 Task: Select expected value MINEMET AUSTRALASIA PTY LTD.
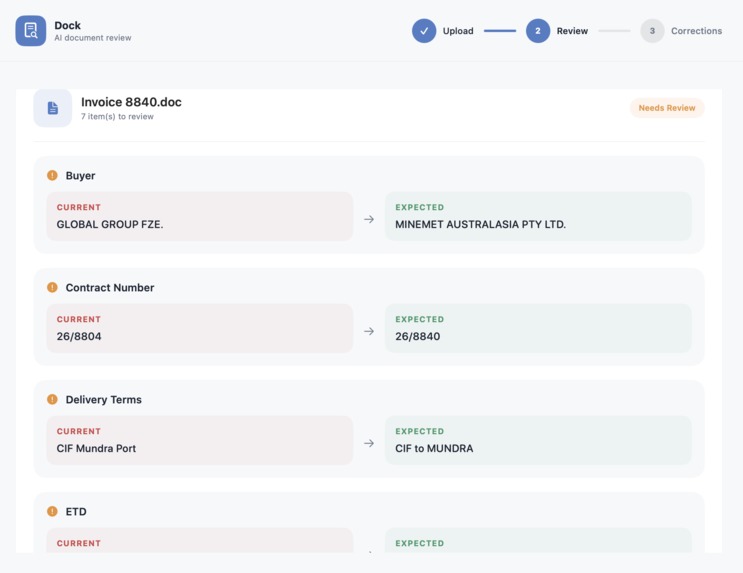coord(480,224)
